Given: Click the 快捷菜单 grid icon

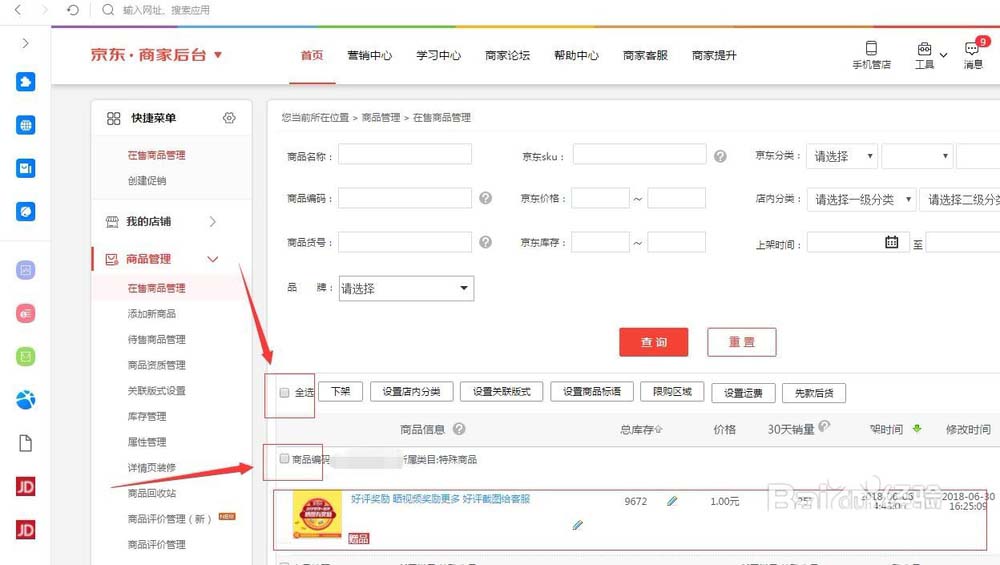Looking at the screenshot, I should point(114,119).
